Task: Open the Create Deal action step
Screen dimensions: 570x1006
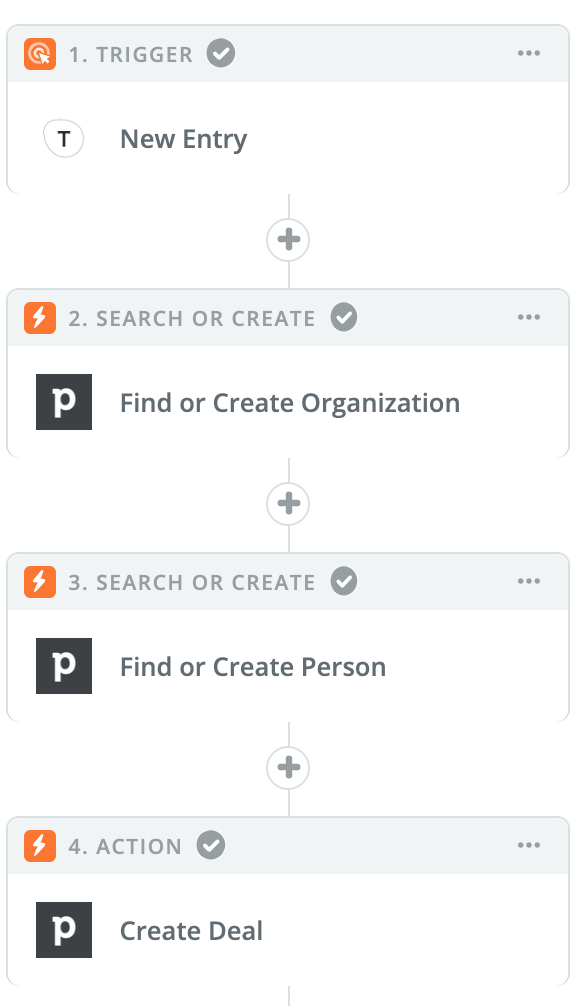Action: 288,930
